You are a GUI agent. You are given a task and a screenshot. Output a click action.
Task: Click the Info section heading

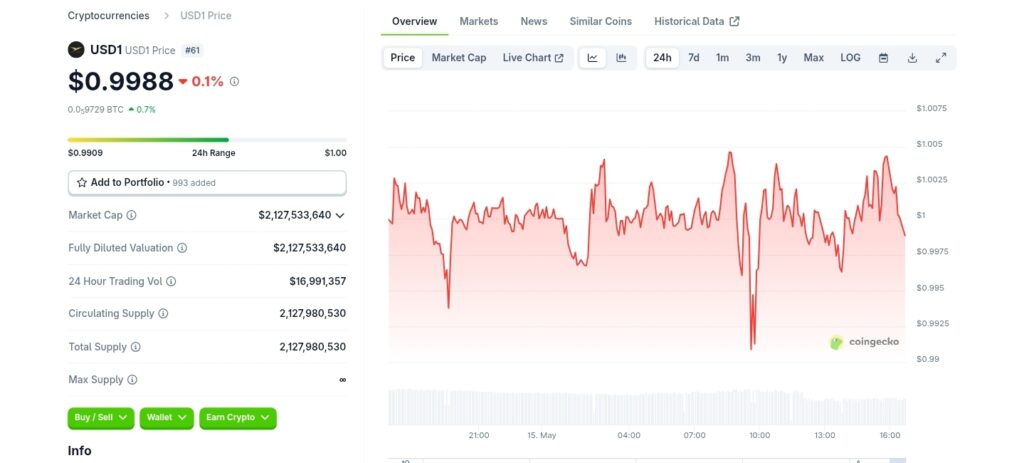tap(80, 451)
